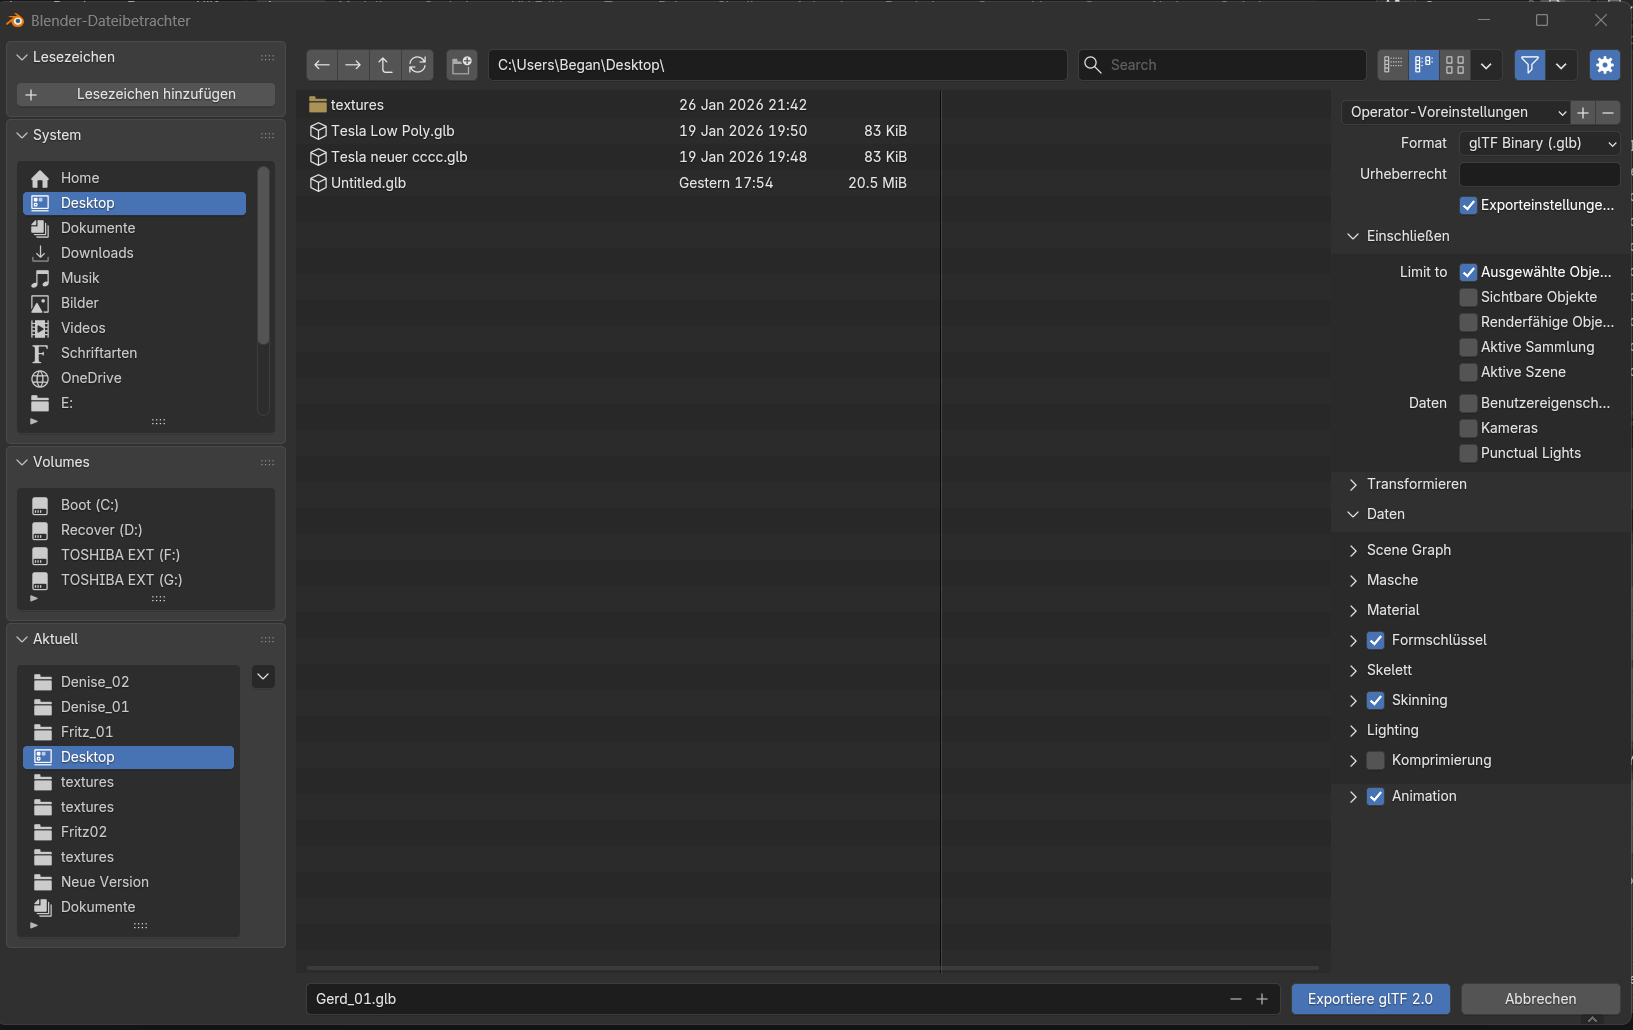Image resolution: width=1633 pixels, height=1030 pixels.
Task: Switch to thumbnail display mode
Action: point(1455,65)
